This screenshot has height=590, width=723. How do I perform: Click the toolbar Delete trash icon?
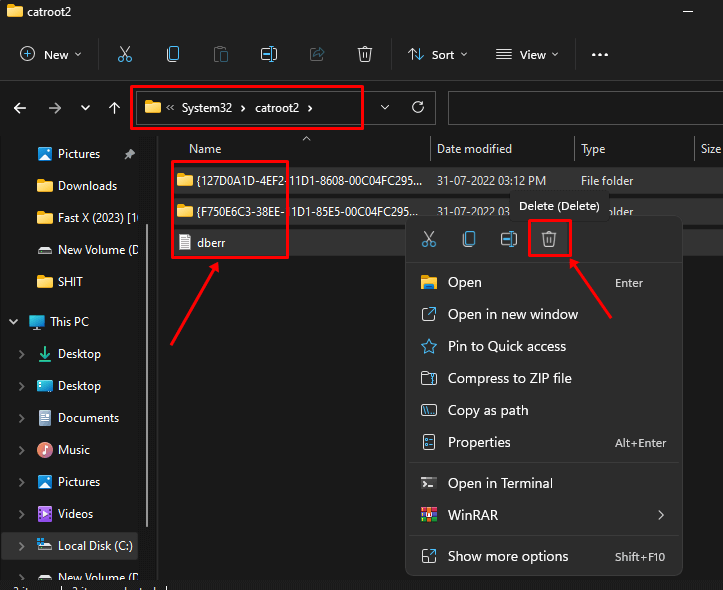365,55
